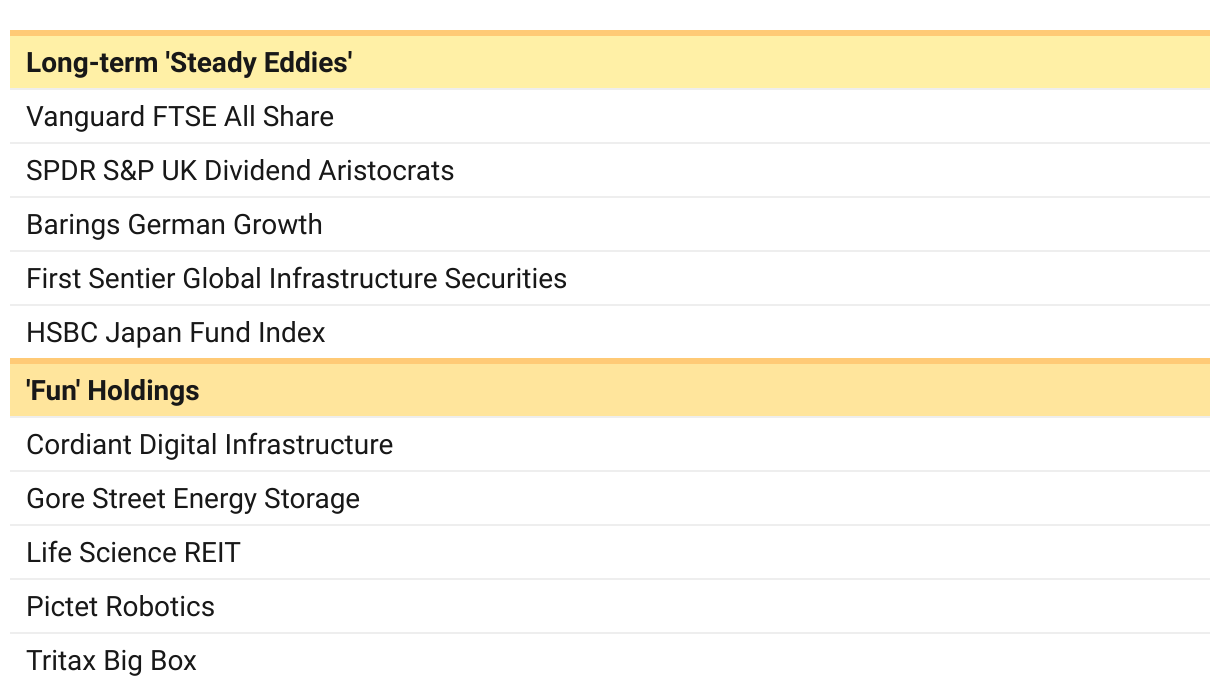Viewport: 1220px width, 696px height.
Task: Select the Pictet Robotics entry
Action: pyautogui.click(x=610, y=607)
